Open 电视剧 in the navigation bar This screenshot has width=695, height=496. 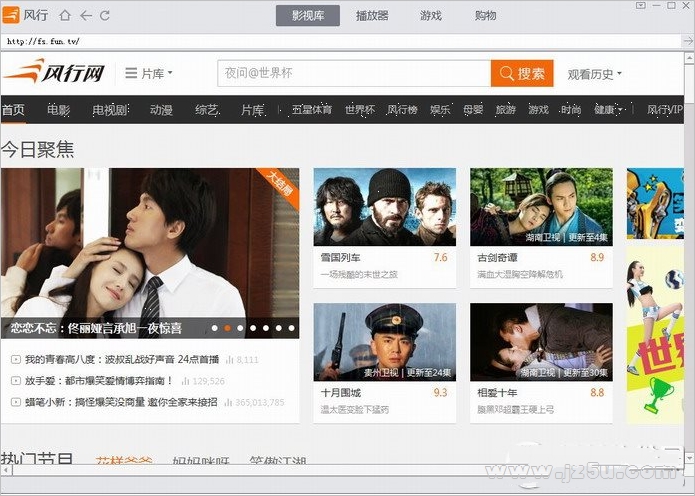110,109
